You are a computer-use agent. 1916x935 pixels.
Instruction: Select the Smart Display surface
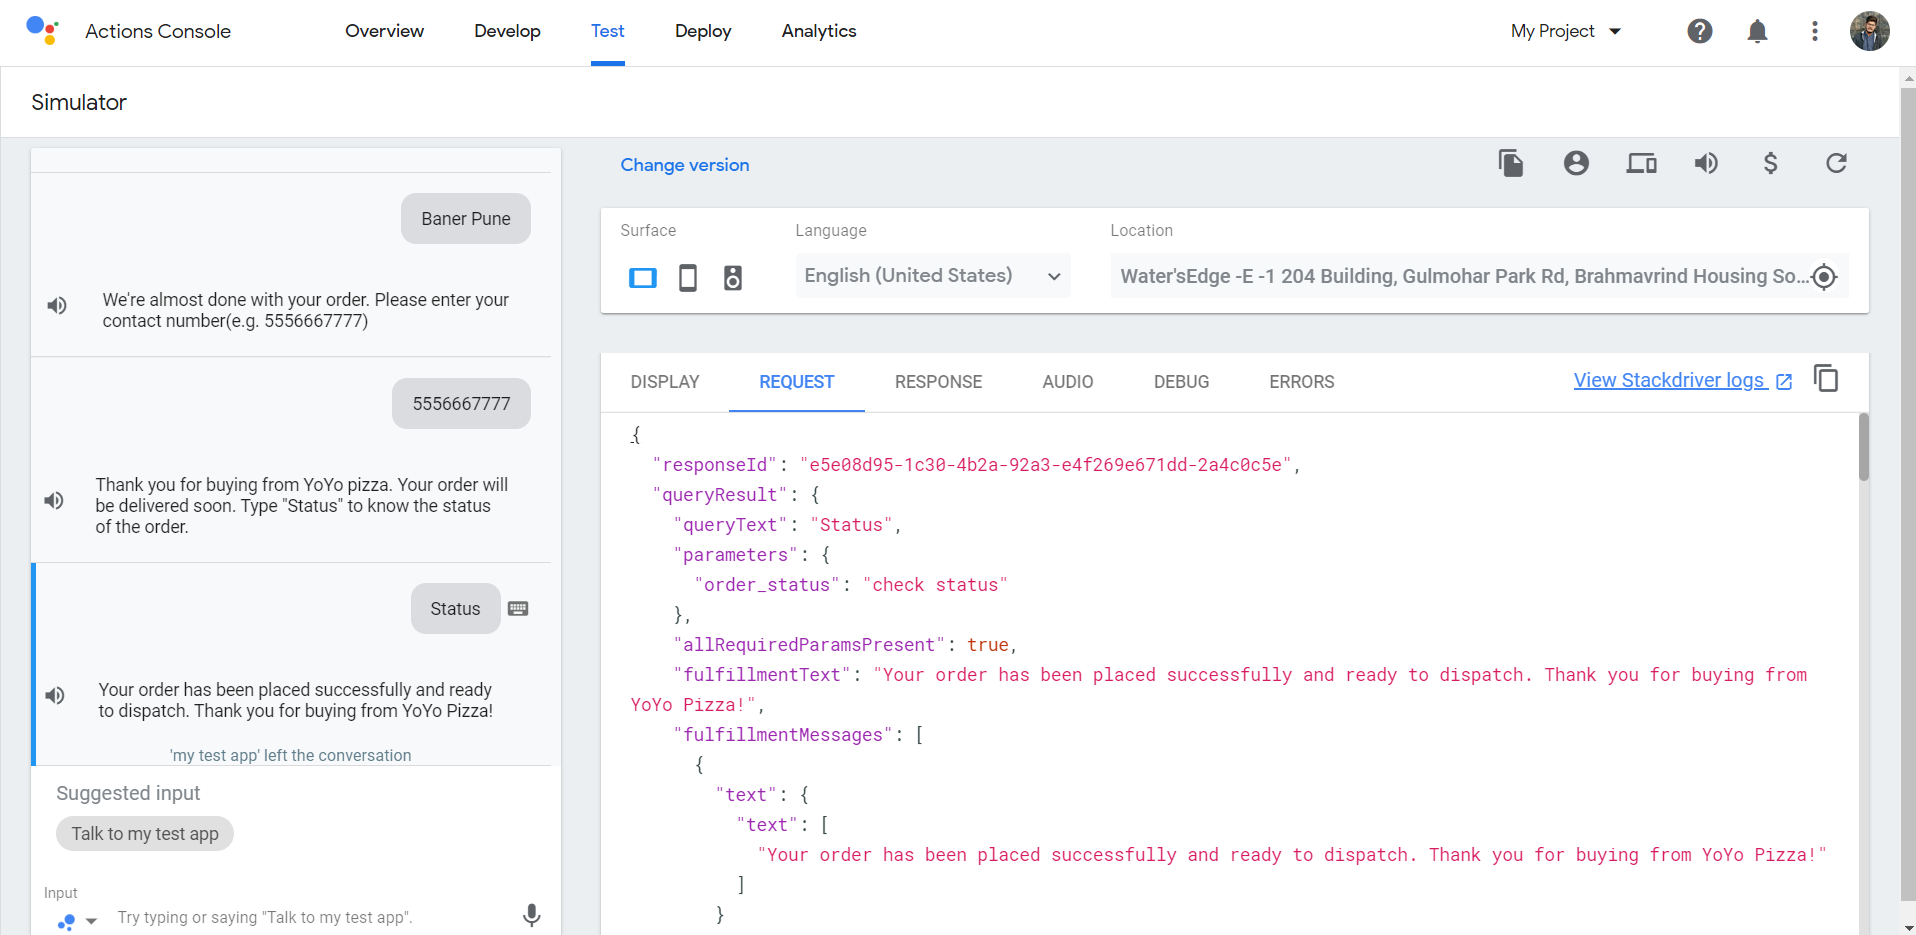pyautogui.click(x=642, y=277)
